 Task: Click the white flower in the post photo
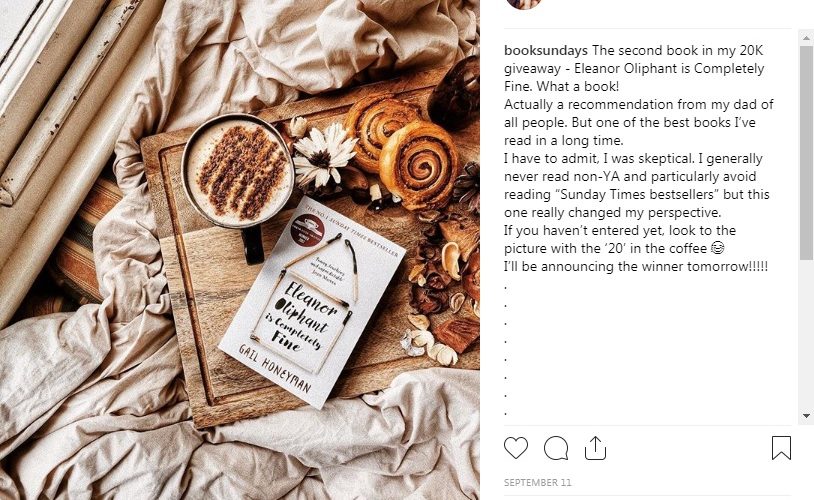click(324, 156)
